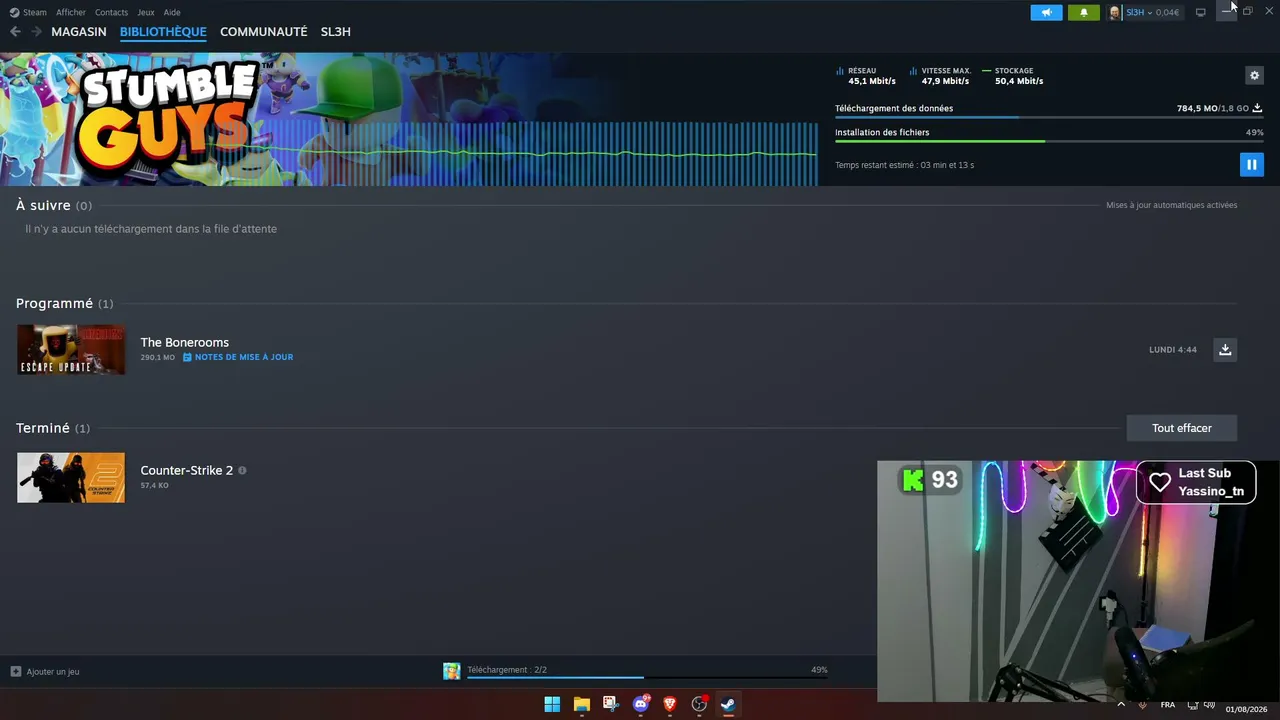
Task: Click the volume icon in system tray
Action: click(x=1208, y=705)
